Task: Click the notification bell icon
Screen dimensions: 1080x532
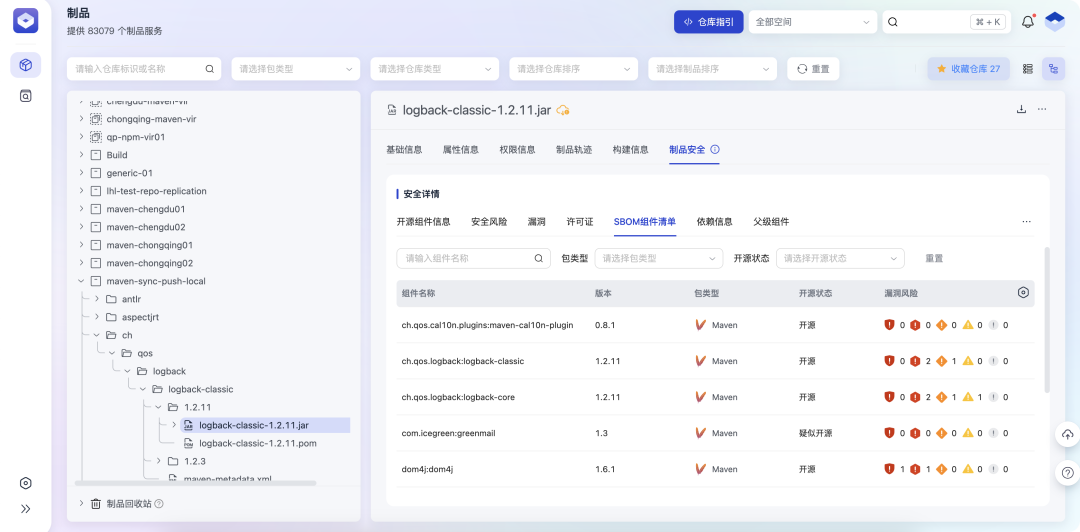Action: coord(1027,22)
